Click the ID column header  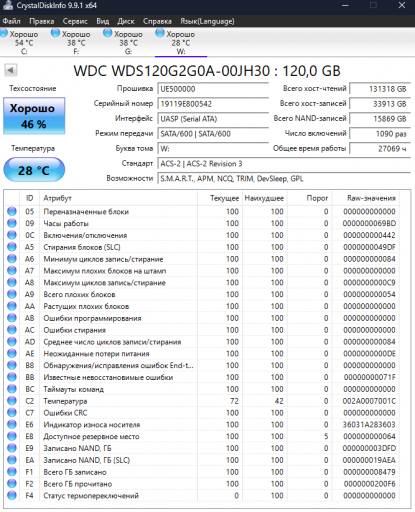[30, 198]
